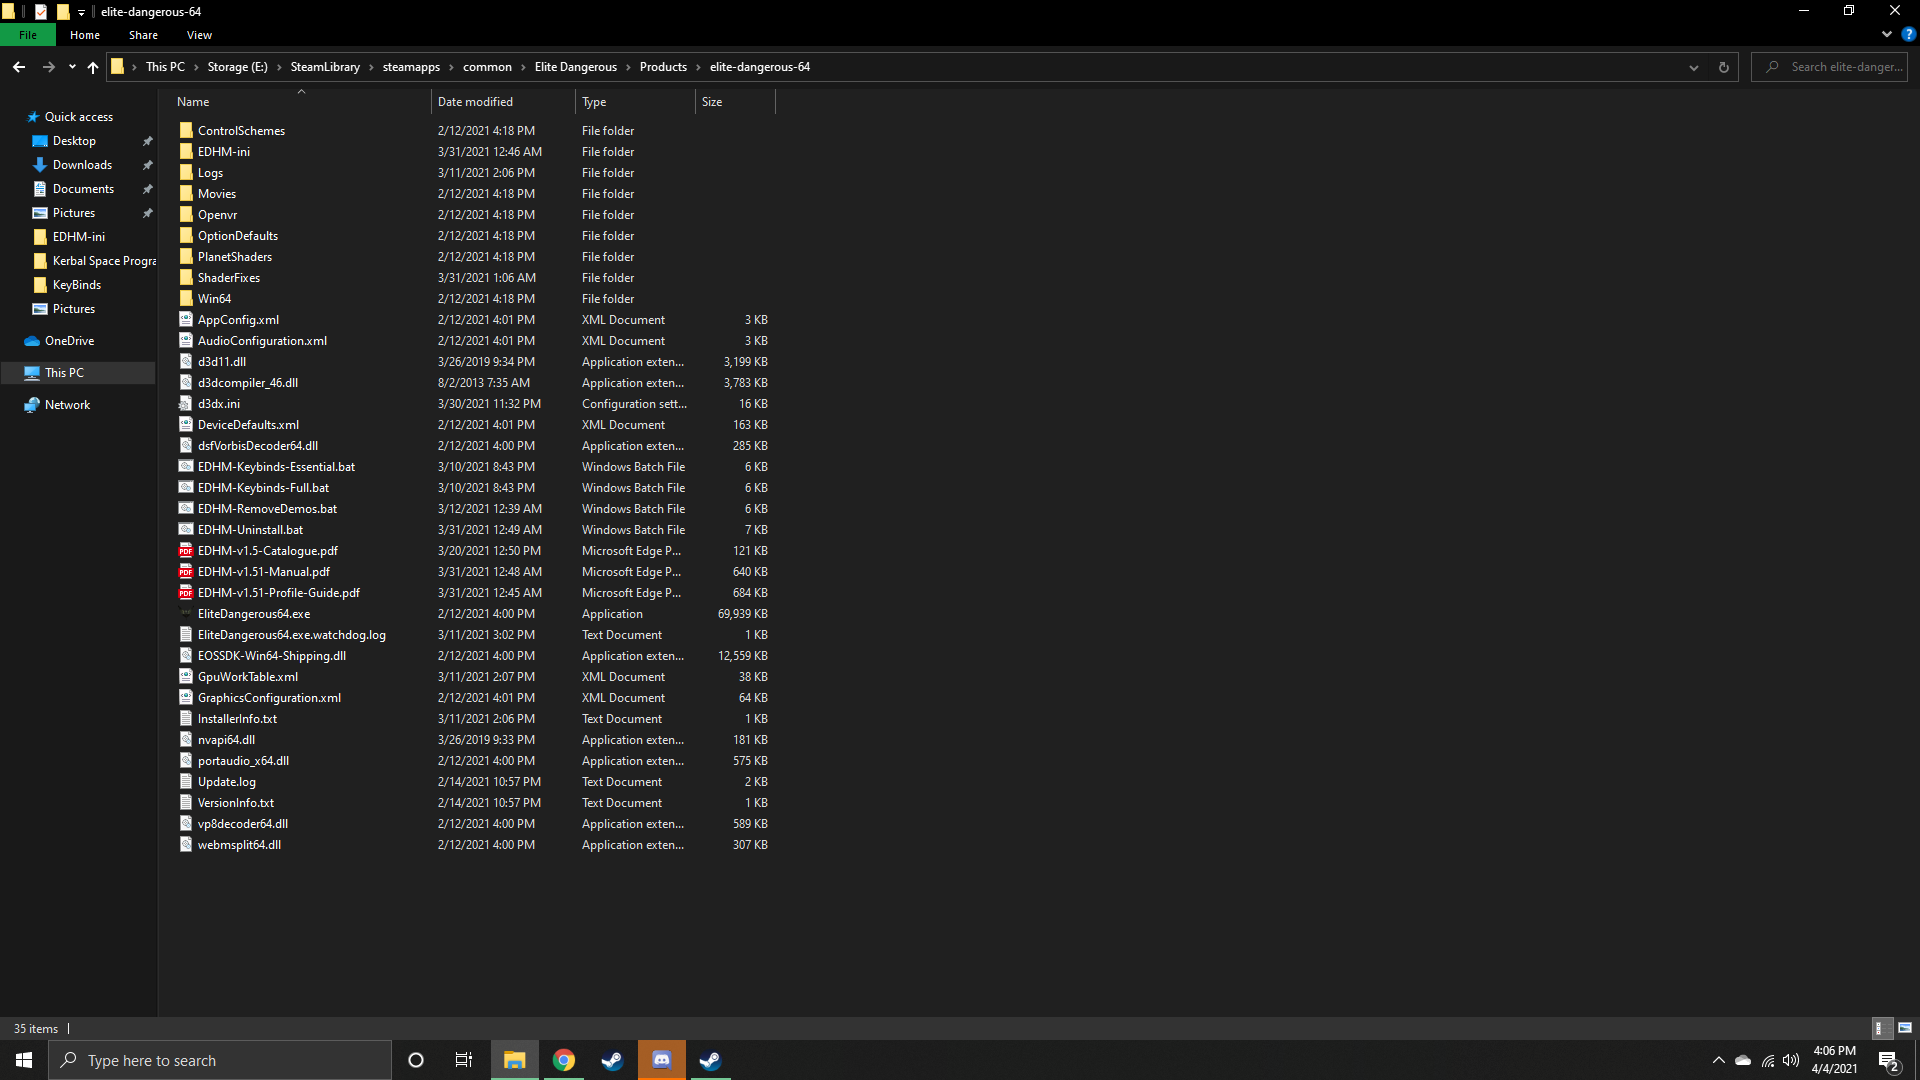1920x1080 pixels.
Task: Sort by Name column header
Action: 299,102
